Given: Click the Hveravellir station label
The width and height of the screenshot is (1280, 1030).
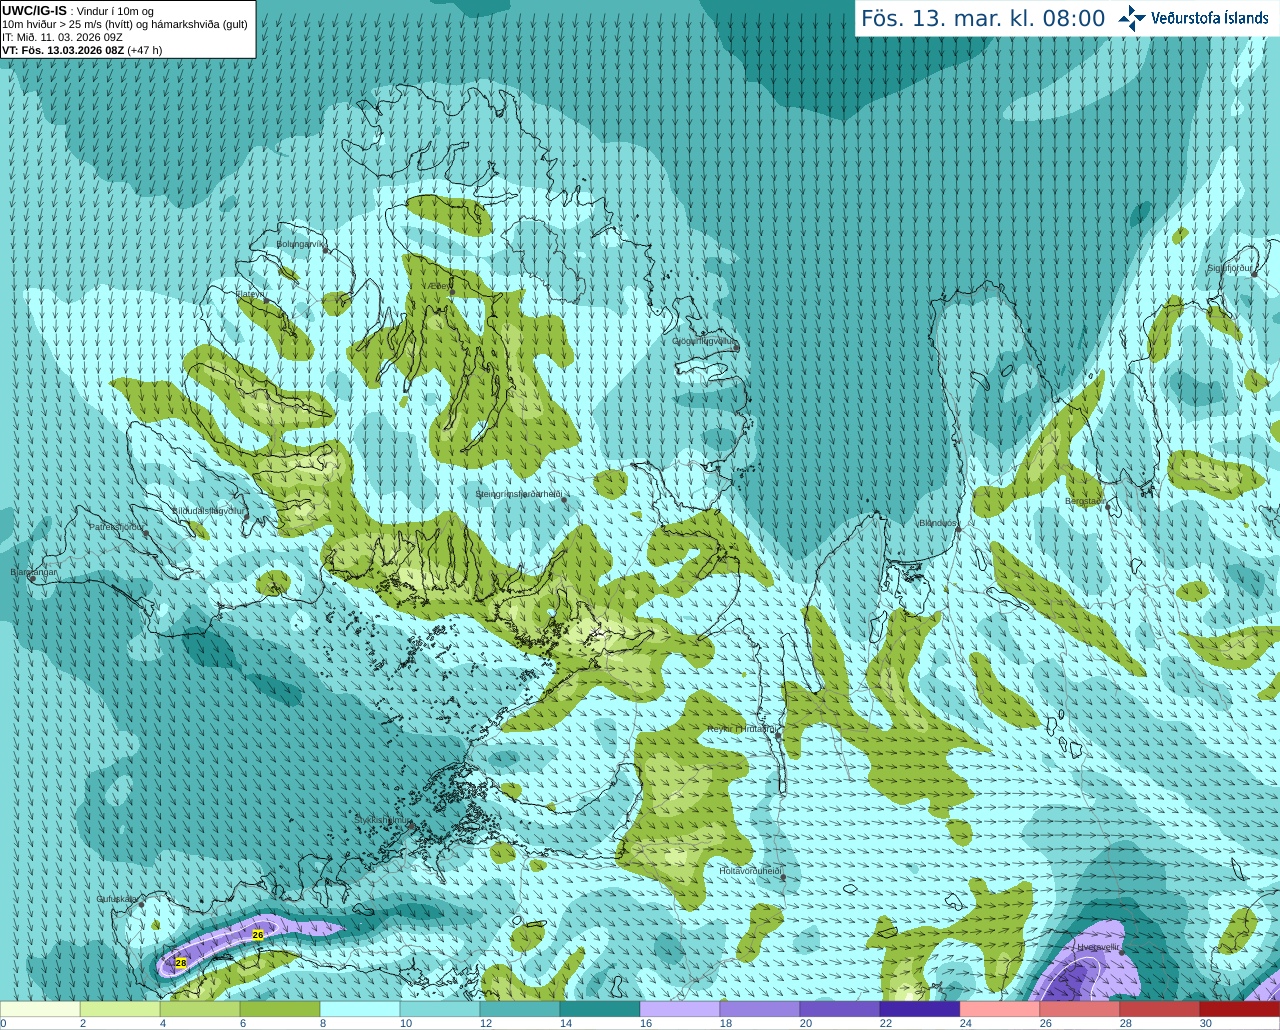Looking at the screenshot, I should pos(1098,947).
